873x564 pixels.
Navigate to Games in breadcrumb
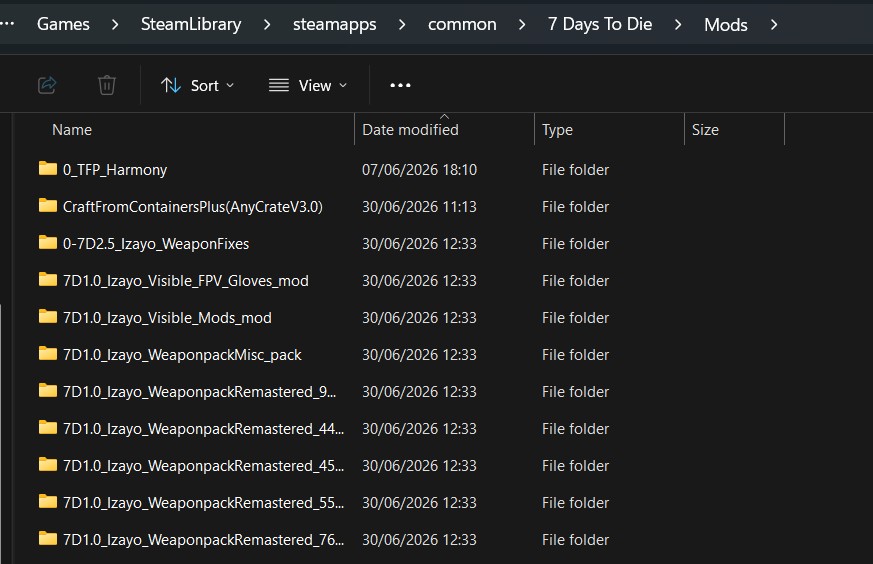tap(63, 24)
